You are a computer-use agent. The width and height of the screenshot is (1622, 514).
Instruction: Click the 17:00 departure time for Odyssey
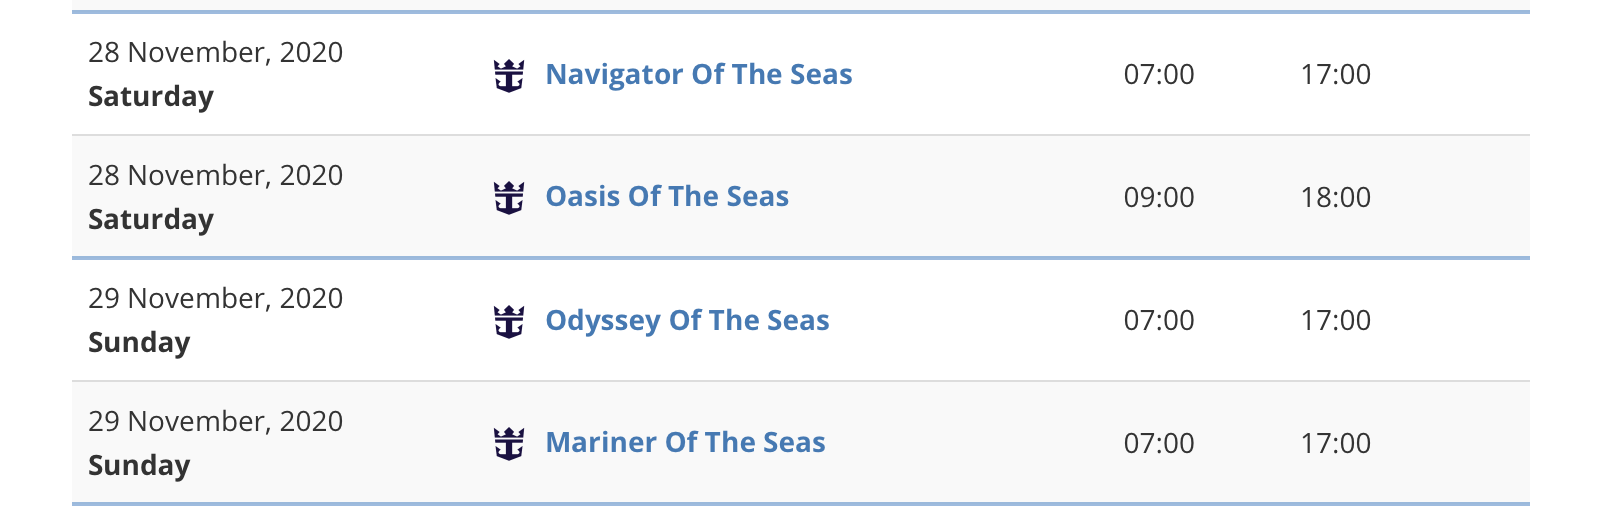[x=1335, y=320]
